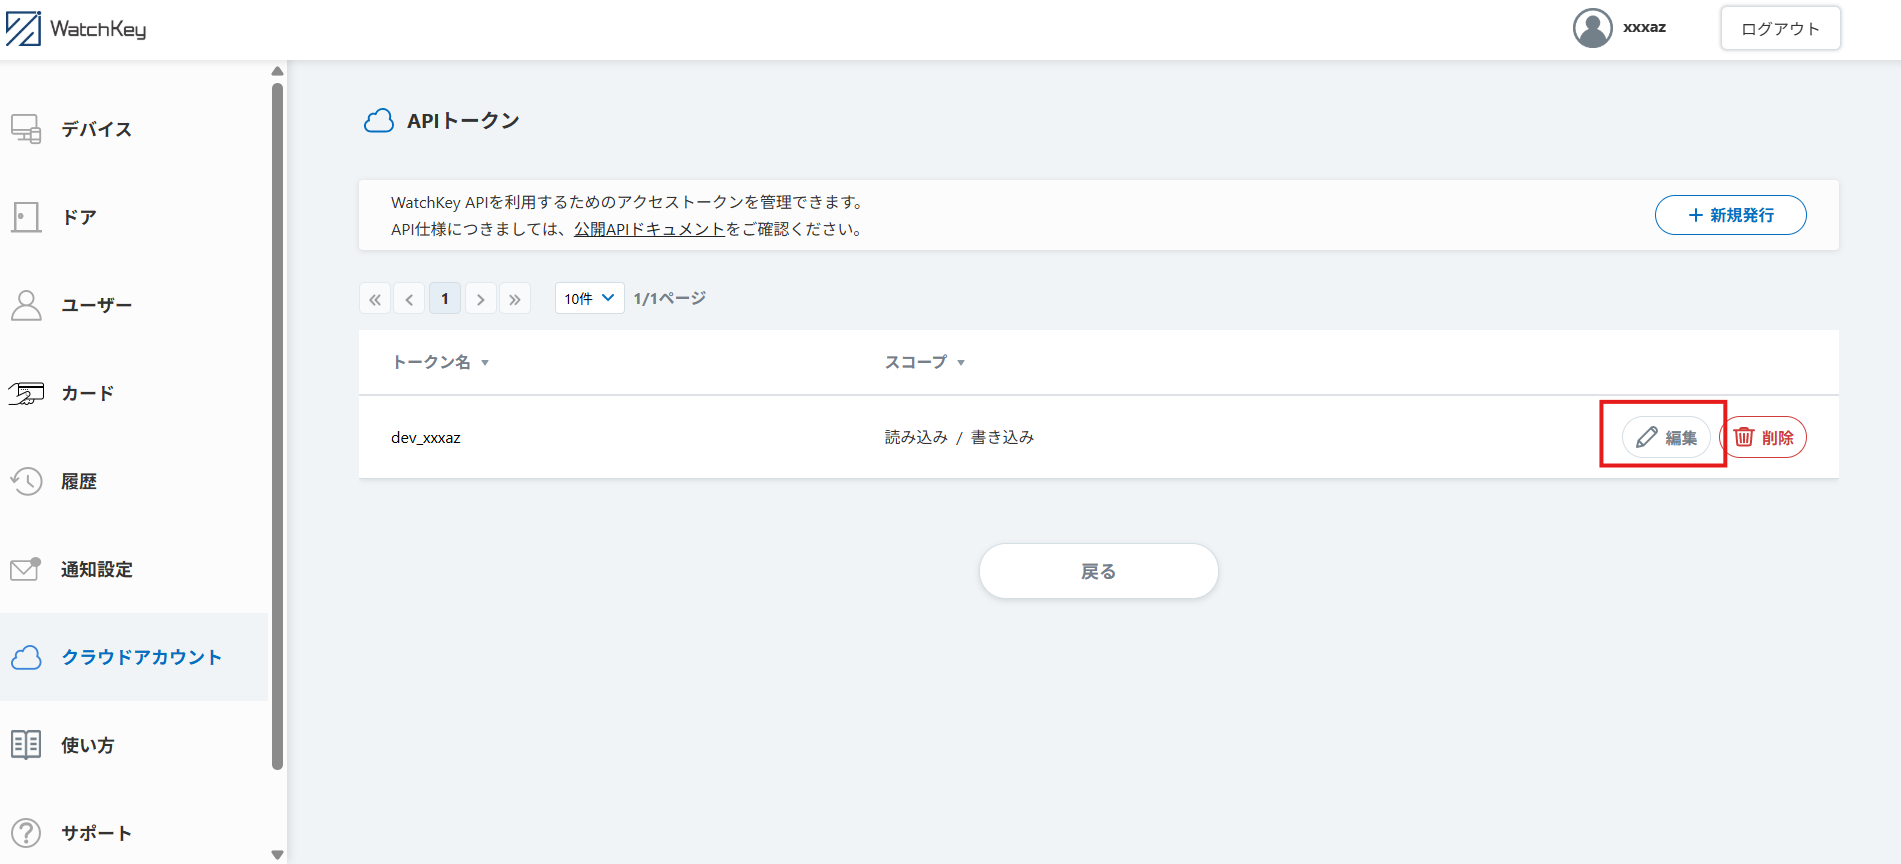Click the Door icon in sidebar
The height and width of the screenshot is (864, 1901).
click(26, 217)
